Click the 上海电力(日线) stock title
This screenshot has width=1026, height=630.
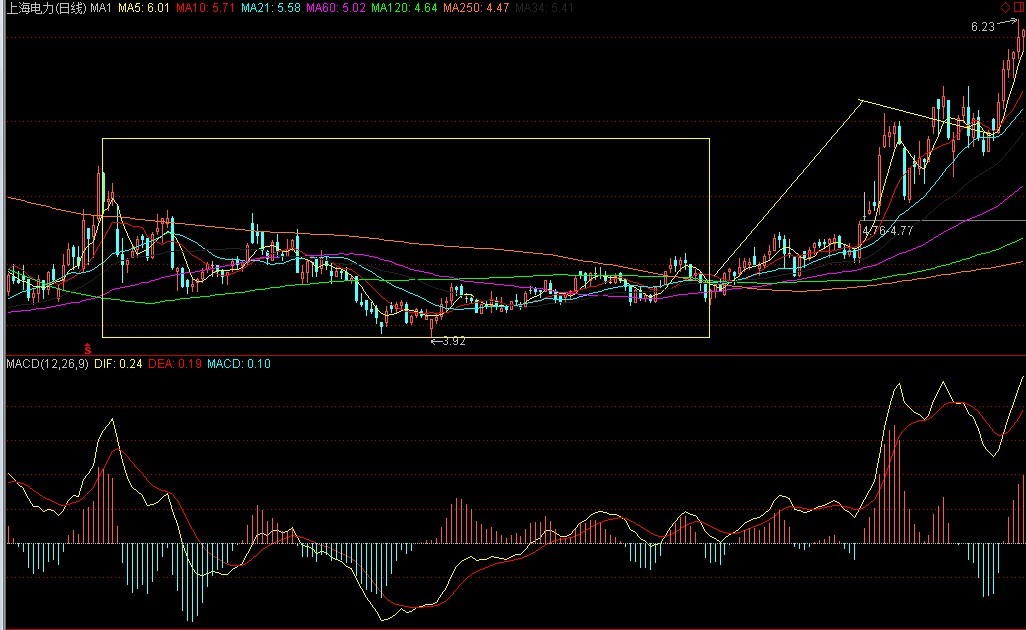(x=45, y=8)
